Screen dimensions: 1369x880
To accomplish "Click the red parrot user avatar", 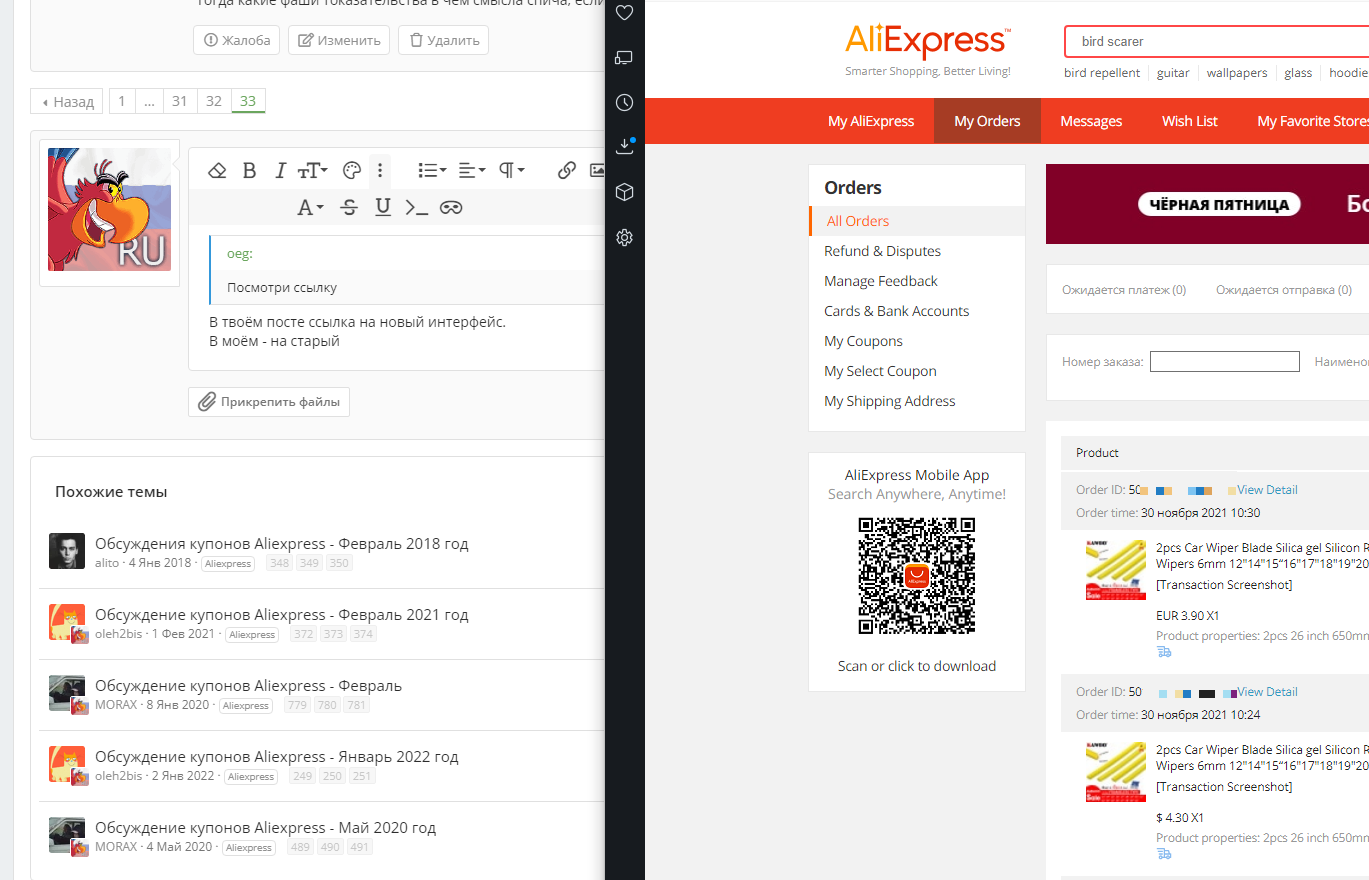I will pyautogui.click(x=110, y=209).
